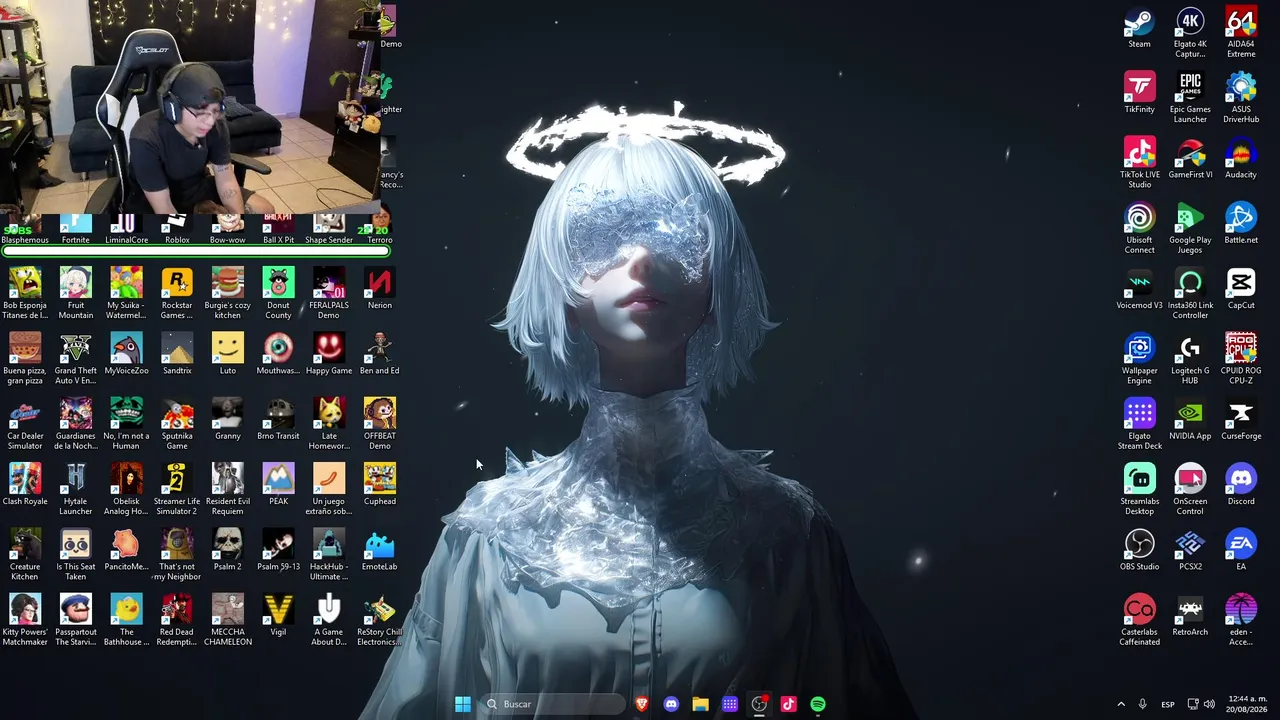1280x720 pixels.
Task: Open File Explorer from the taskbar
Action: [700, 704]
